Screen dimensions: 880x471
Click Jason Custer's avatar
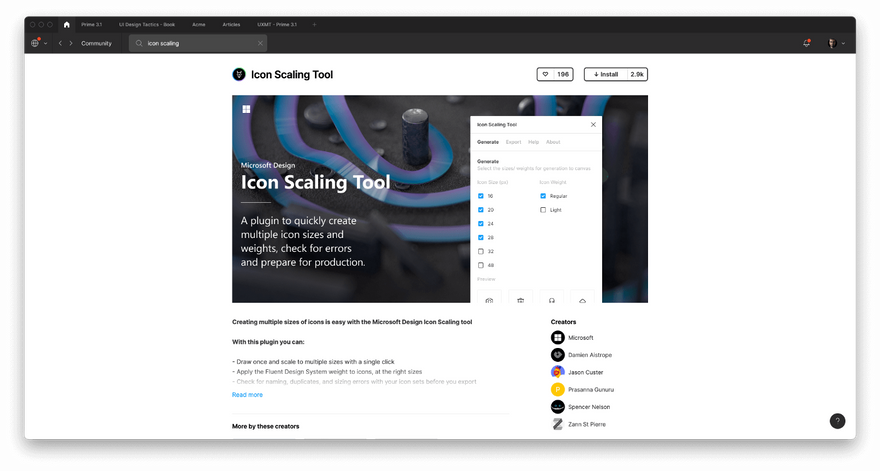point(557,372)
